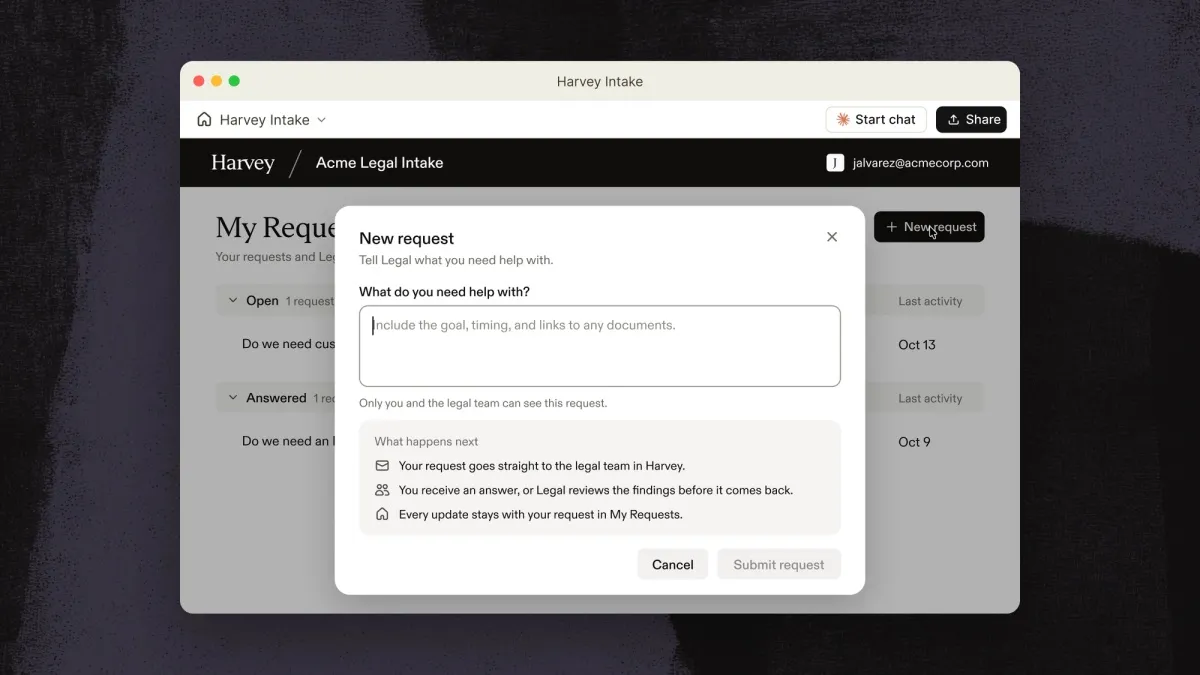
Task: Collapse the Answered requests section chevron
Action: pyautogui.click(x=233, y=398)
